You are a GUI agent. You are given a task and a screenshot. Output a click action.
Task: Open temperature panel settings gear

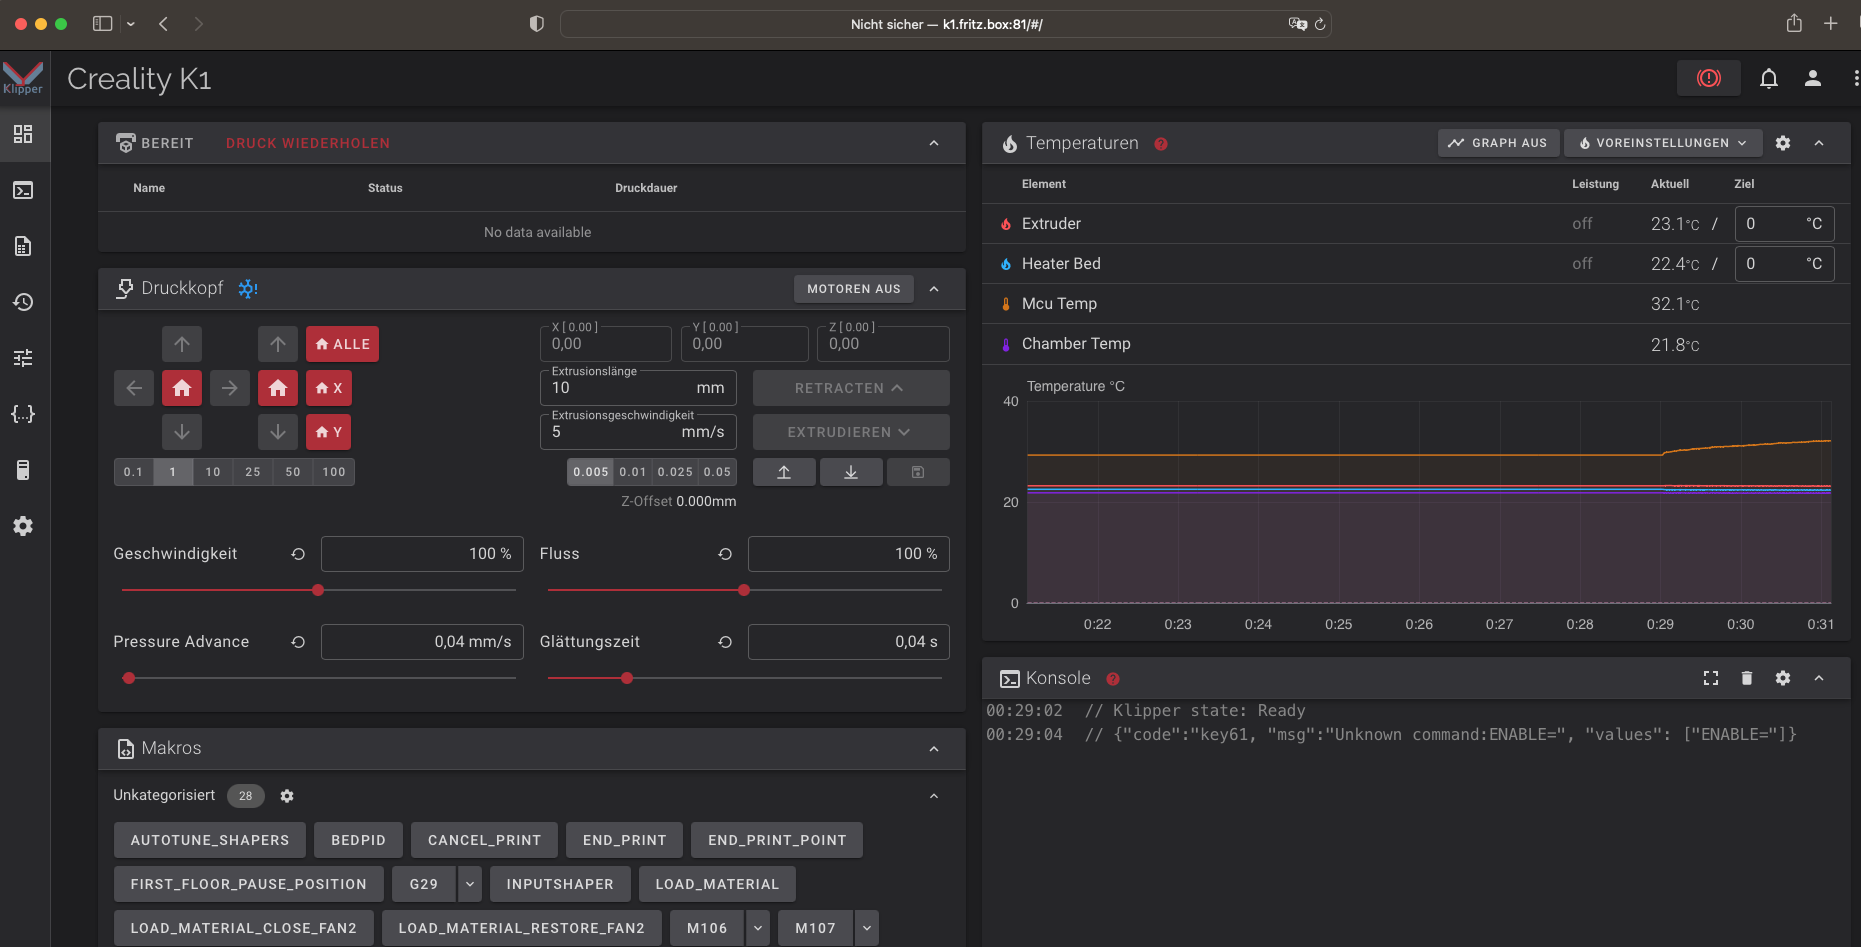tap(1783, 143)
